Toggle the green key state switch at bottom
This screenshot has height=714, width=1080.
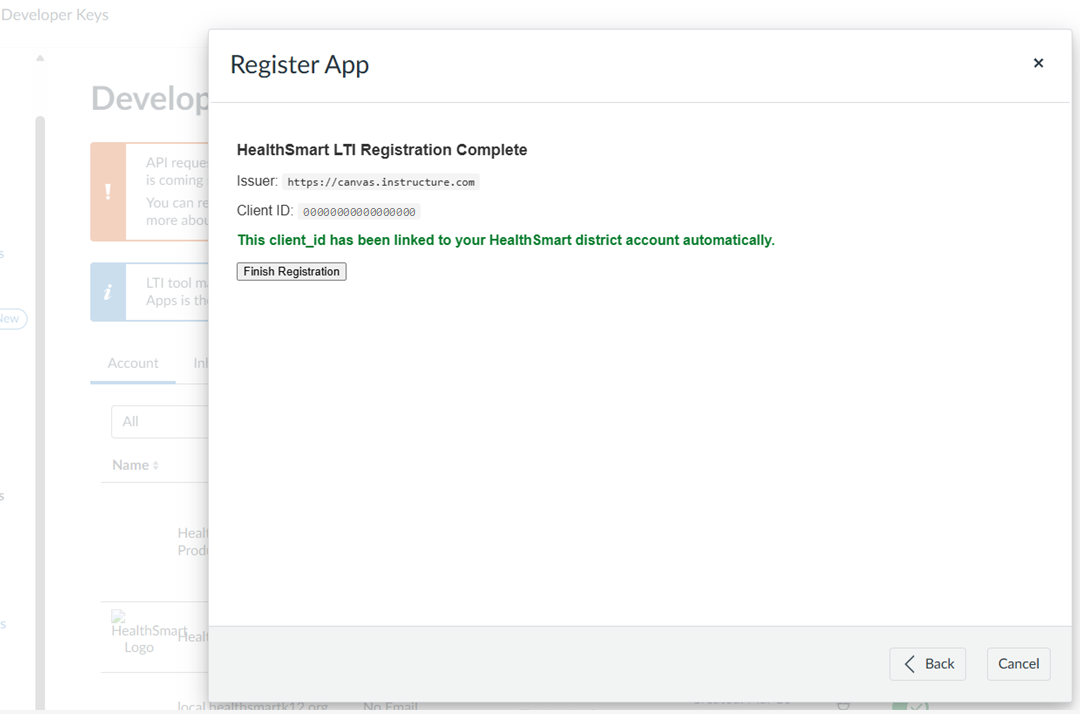pyautogui.click(x=911, y=706)
